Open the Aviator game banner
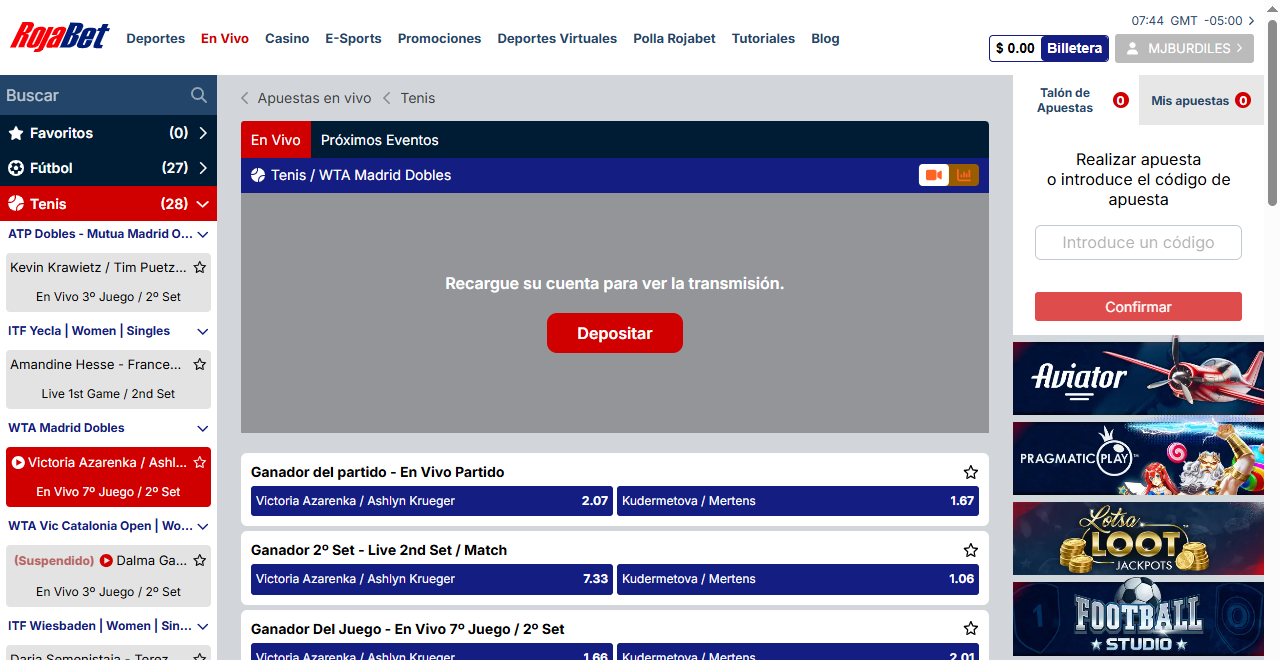1280x660 pixels. 1138,378
